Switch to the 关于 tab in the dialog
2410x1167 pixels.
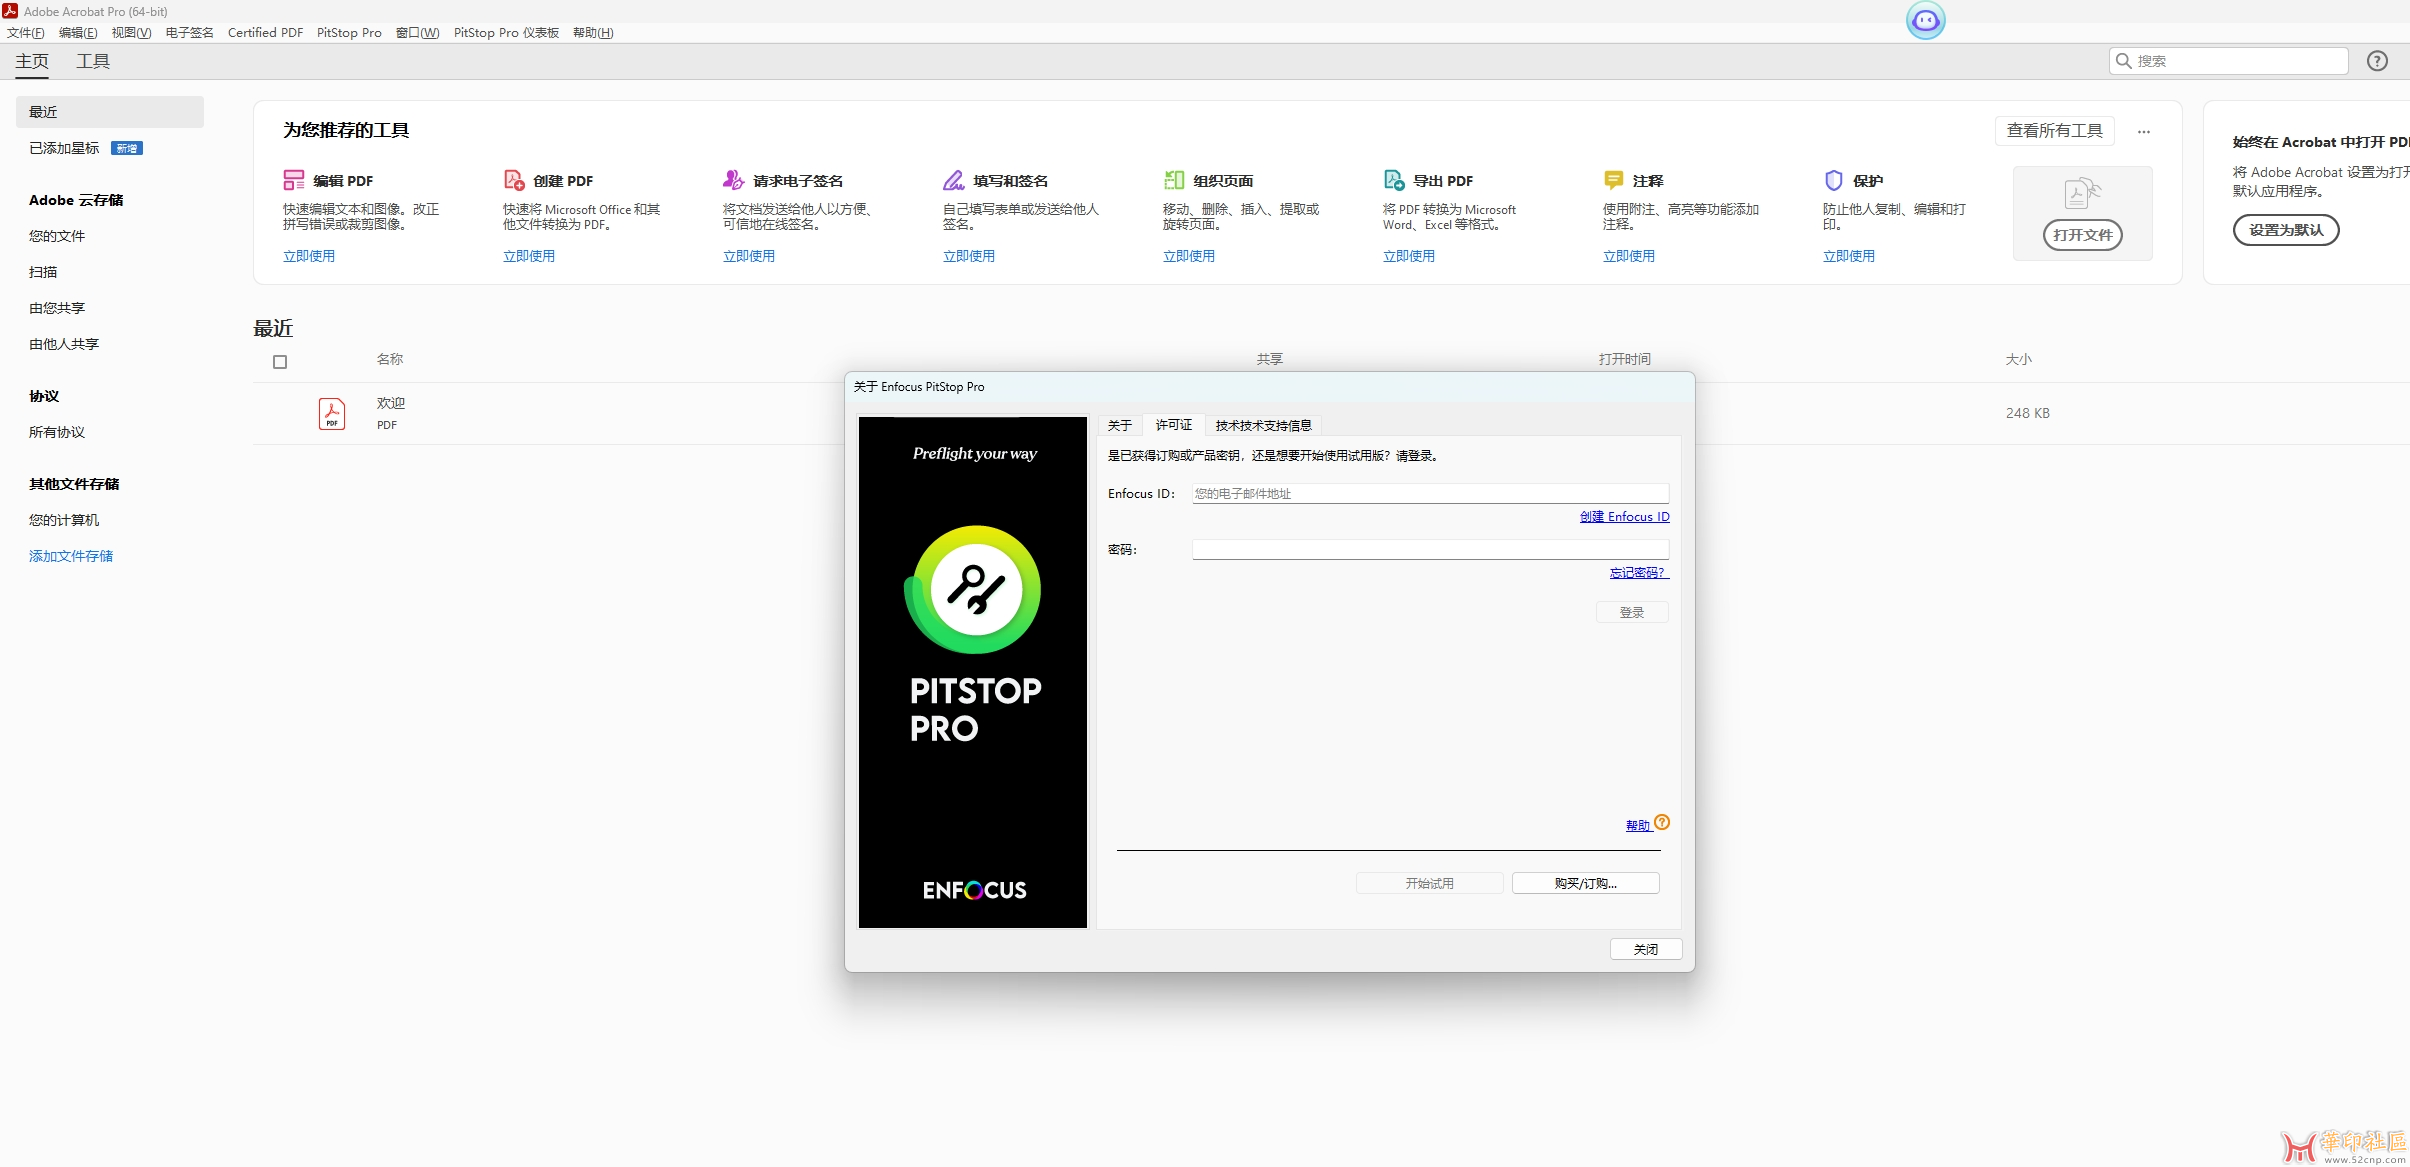point(1120,425)
